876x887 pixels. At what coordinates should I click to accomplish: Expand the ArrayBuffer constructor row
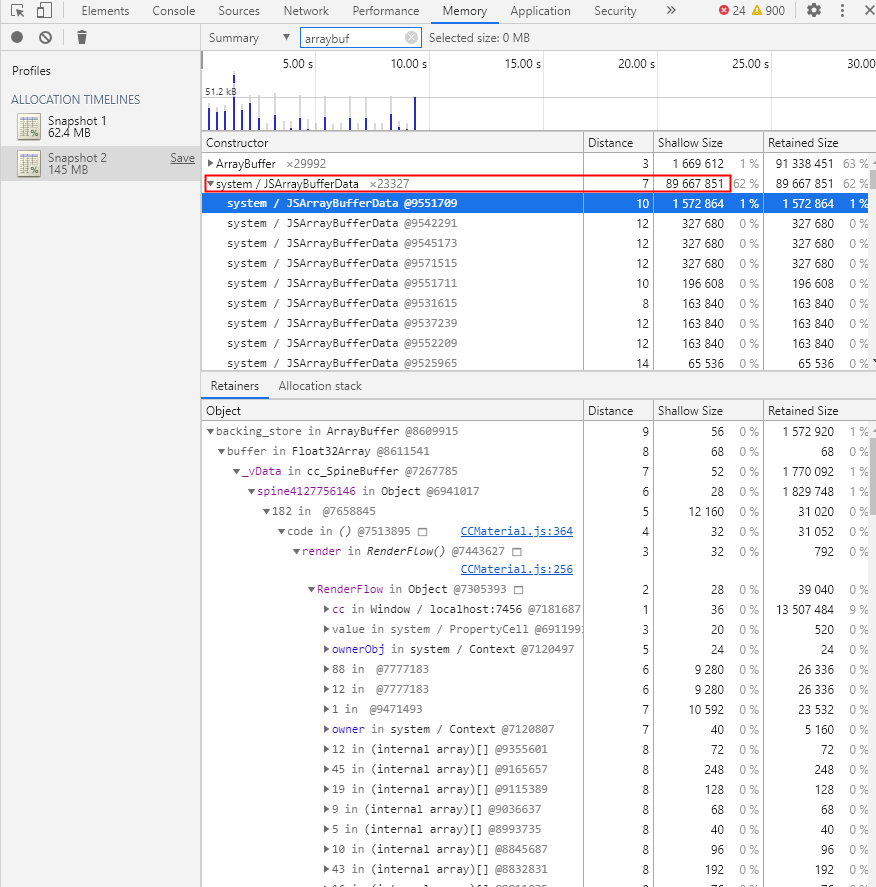point(210,163)
